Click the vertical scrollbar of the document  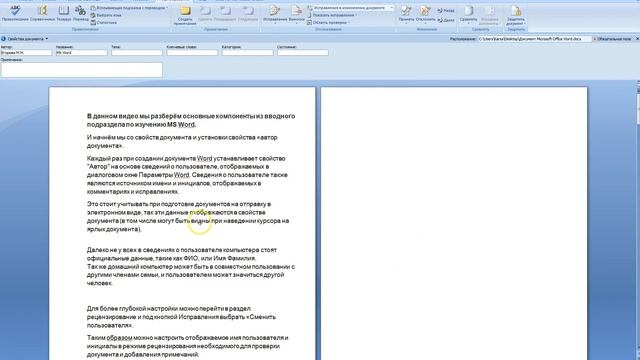click(x=638, y=220)
